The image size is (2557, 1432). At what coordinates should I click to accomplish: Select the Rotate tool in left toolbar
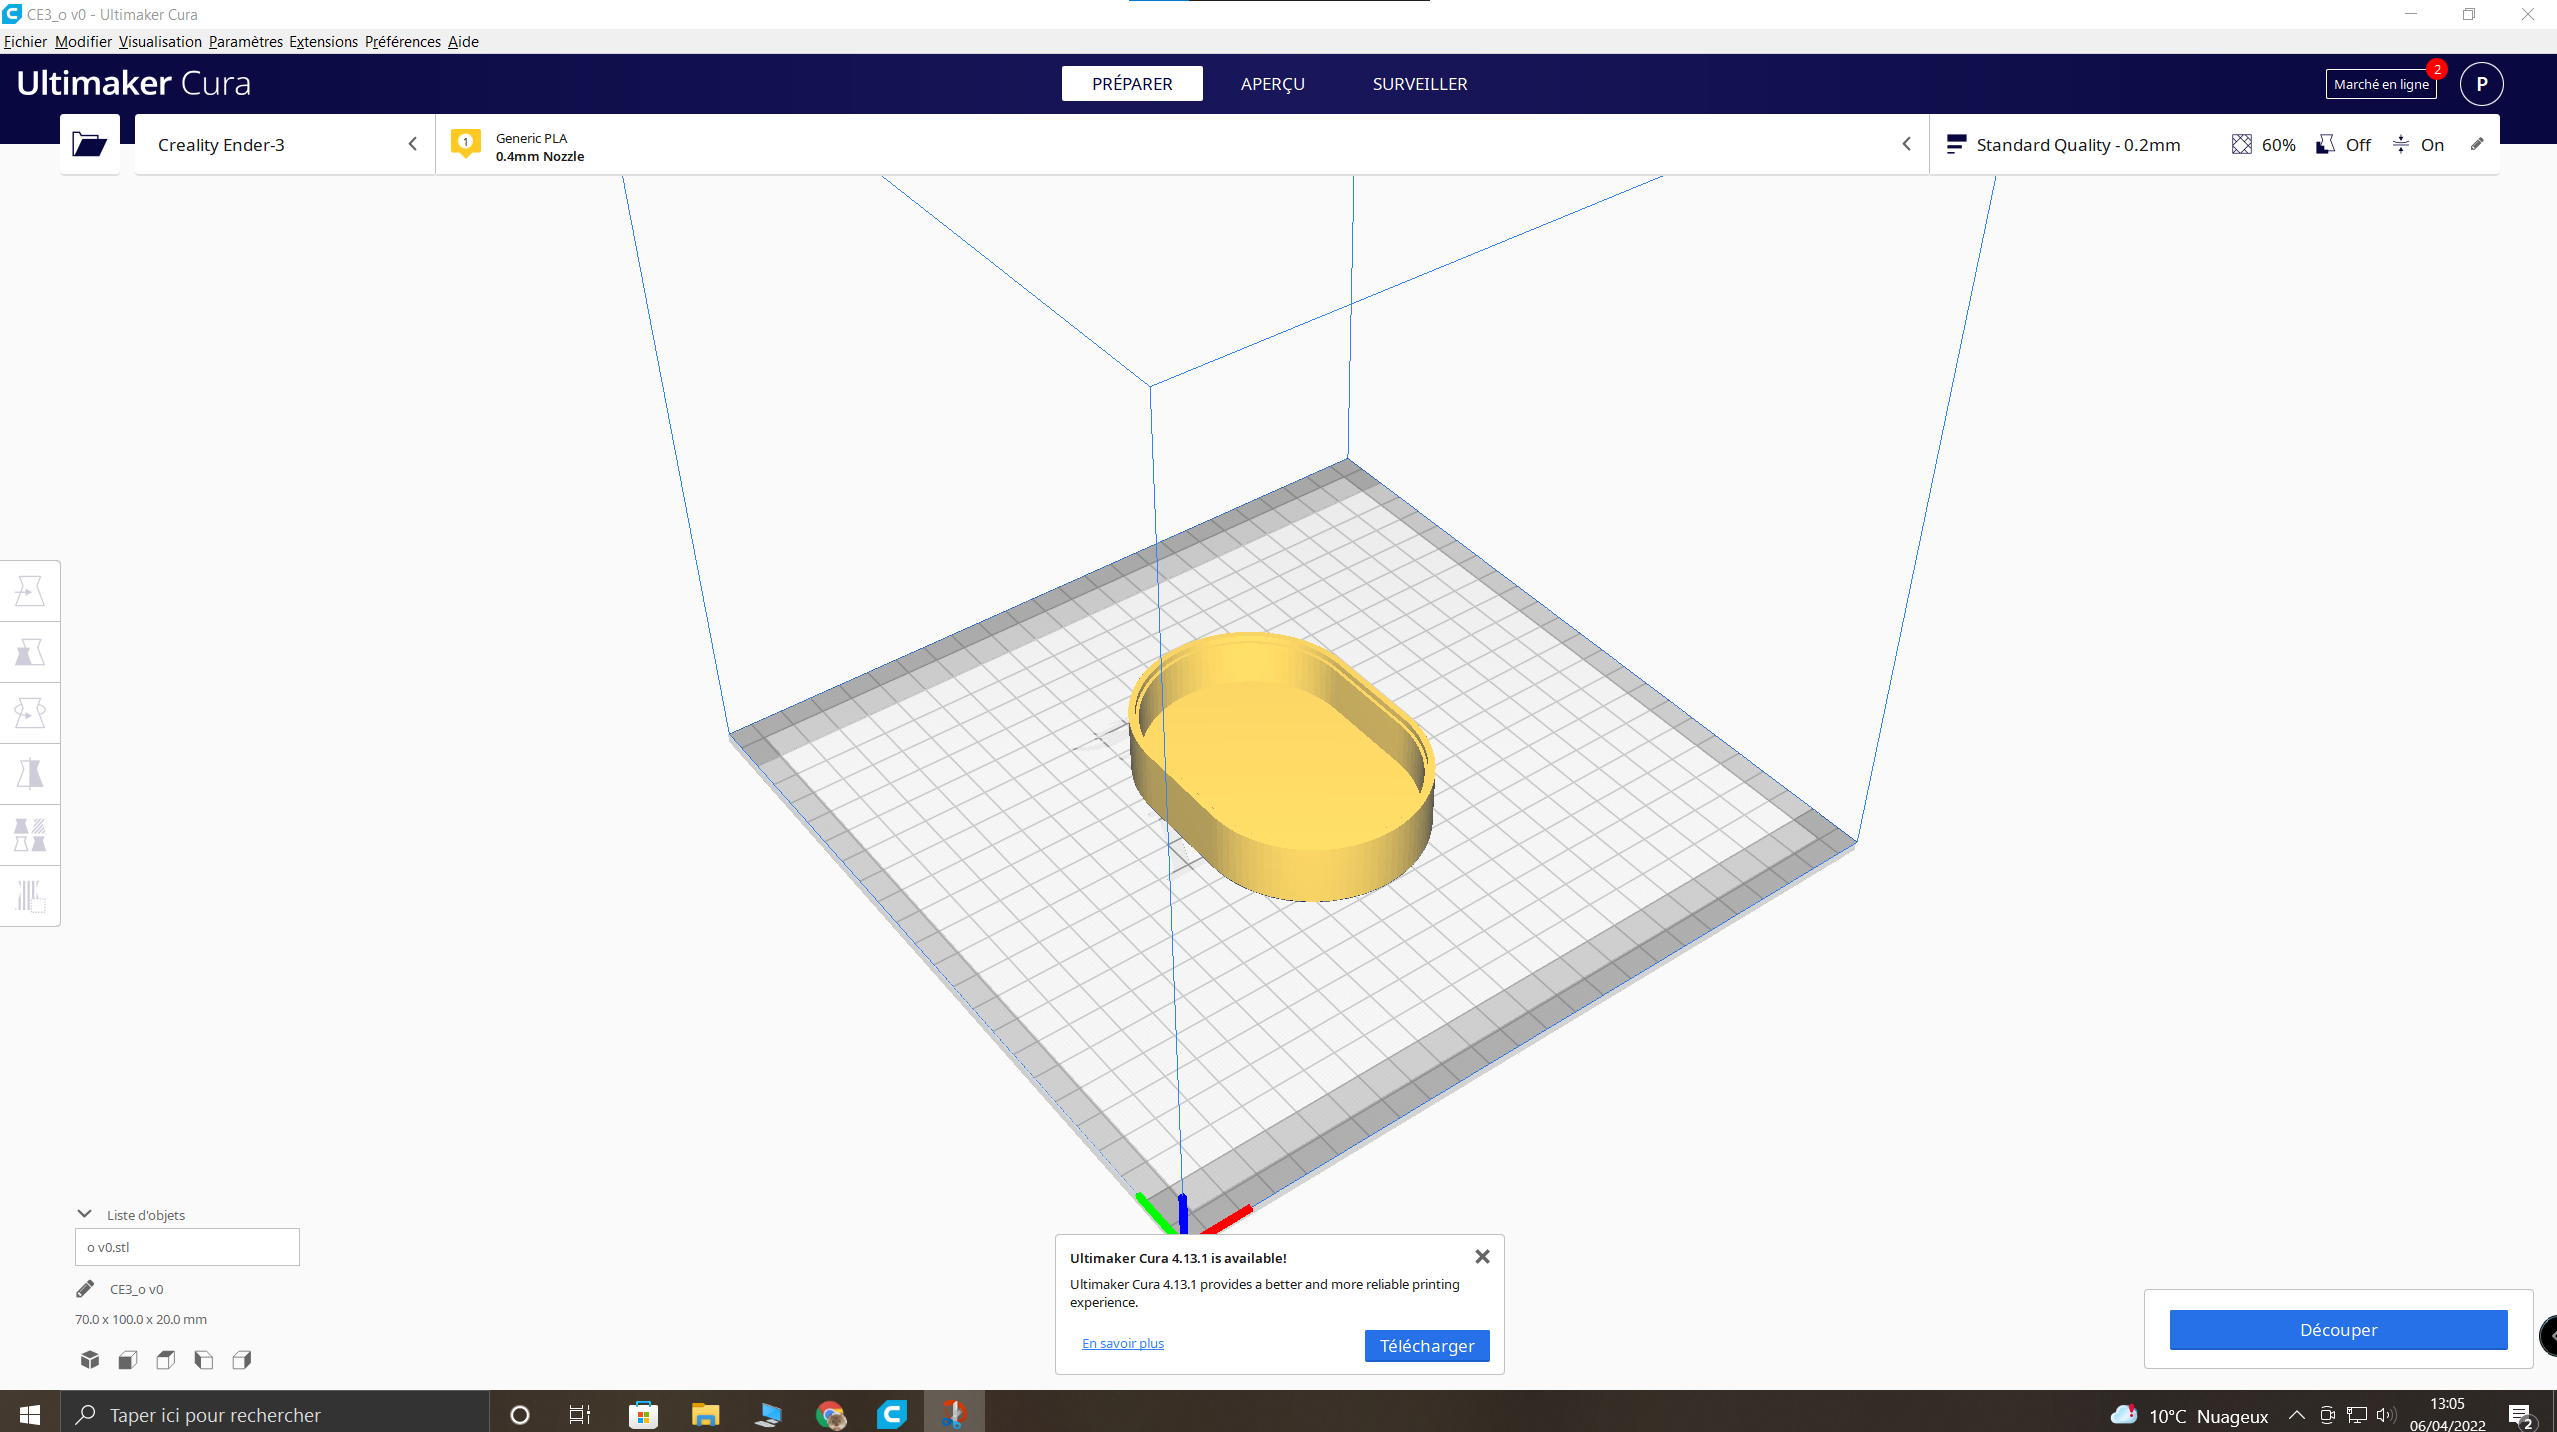click(x=30, y=713)
